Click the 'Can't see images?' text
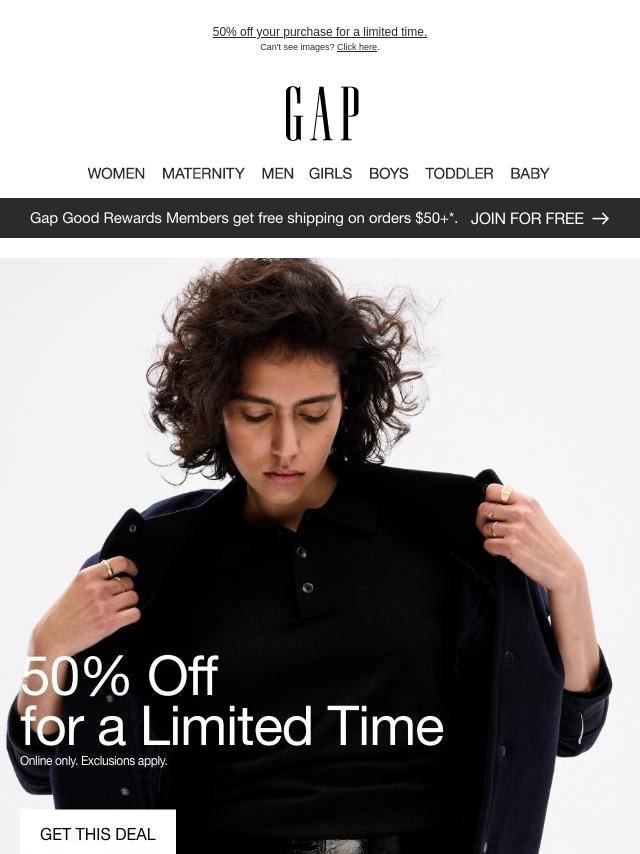The width and height of the screenshot is (640, 854). pyautogui.click(x=297, y=47)
